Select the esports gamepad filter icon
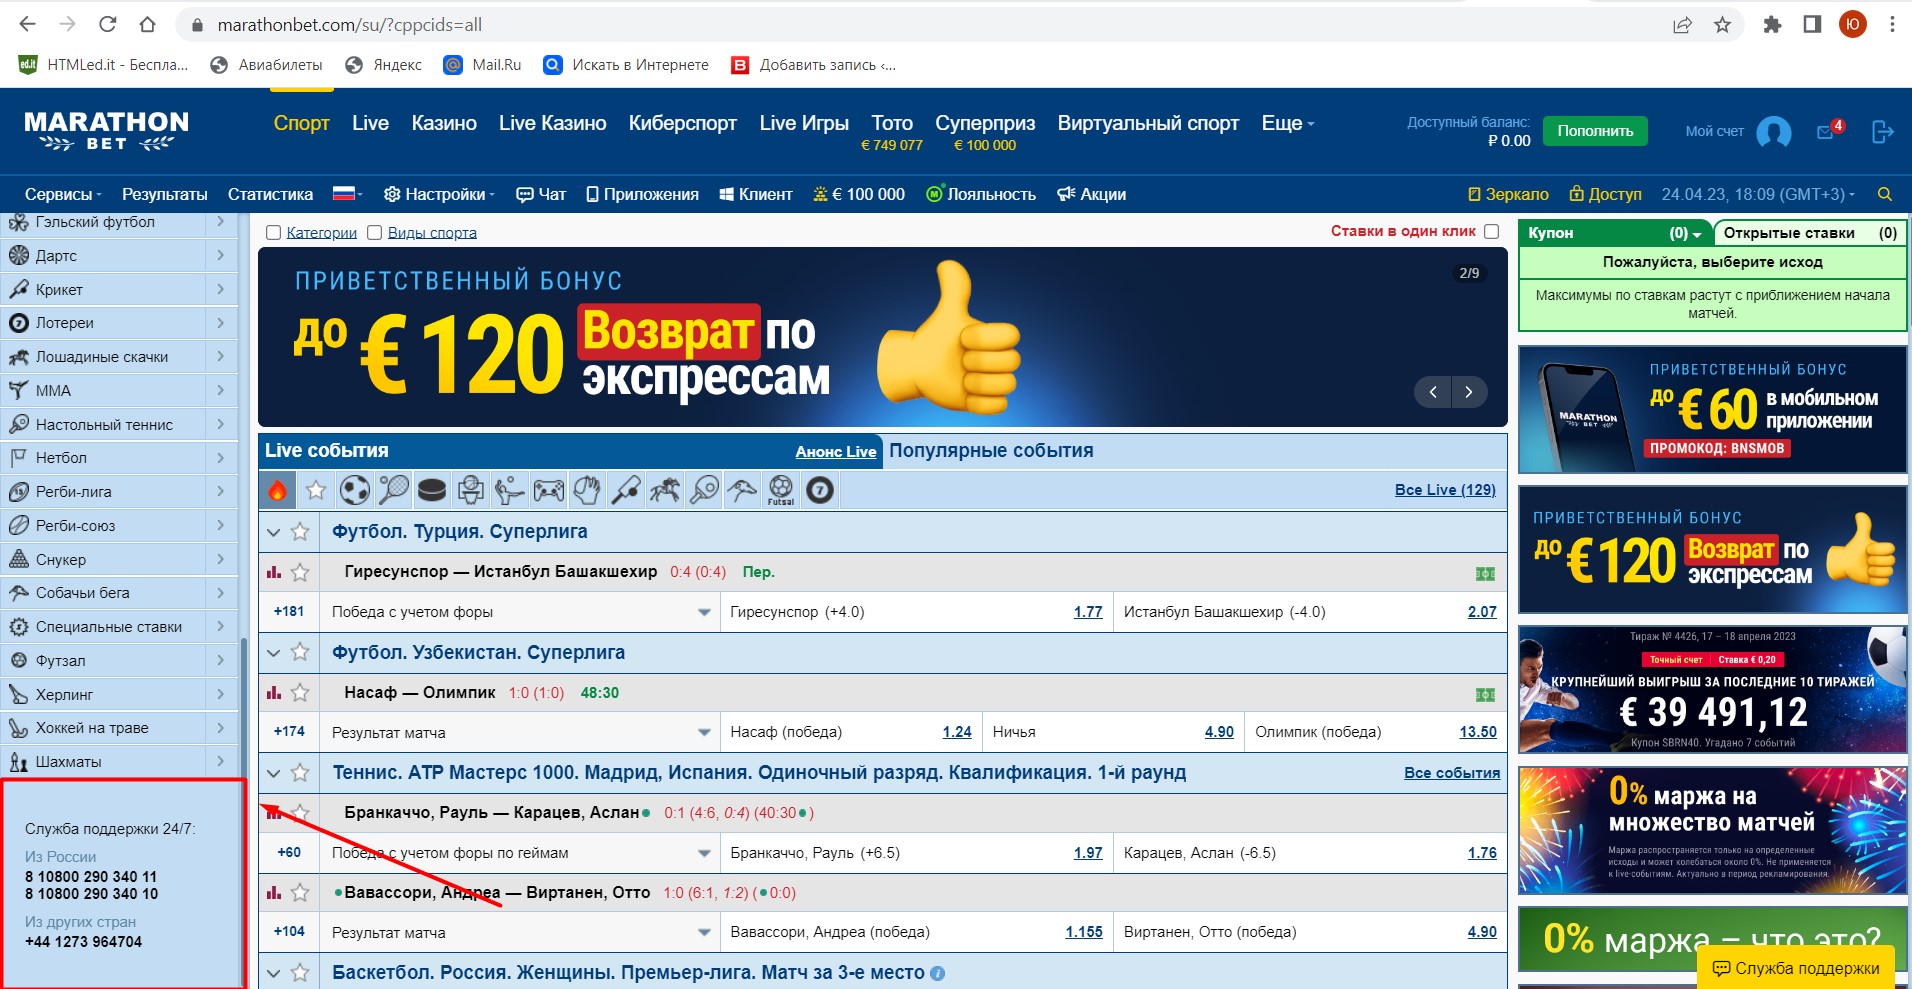Screen dimensions: 1912x989 click(548, 490)
